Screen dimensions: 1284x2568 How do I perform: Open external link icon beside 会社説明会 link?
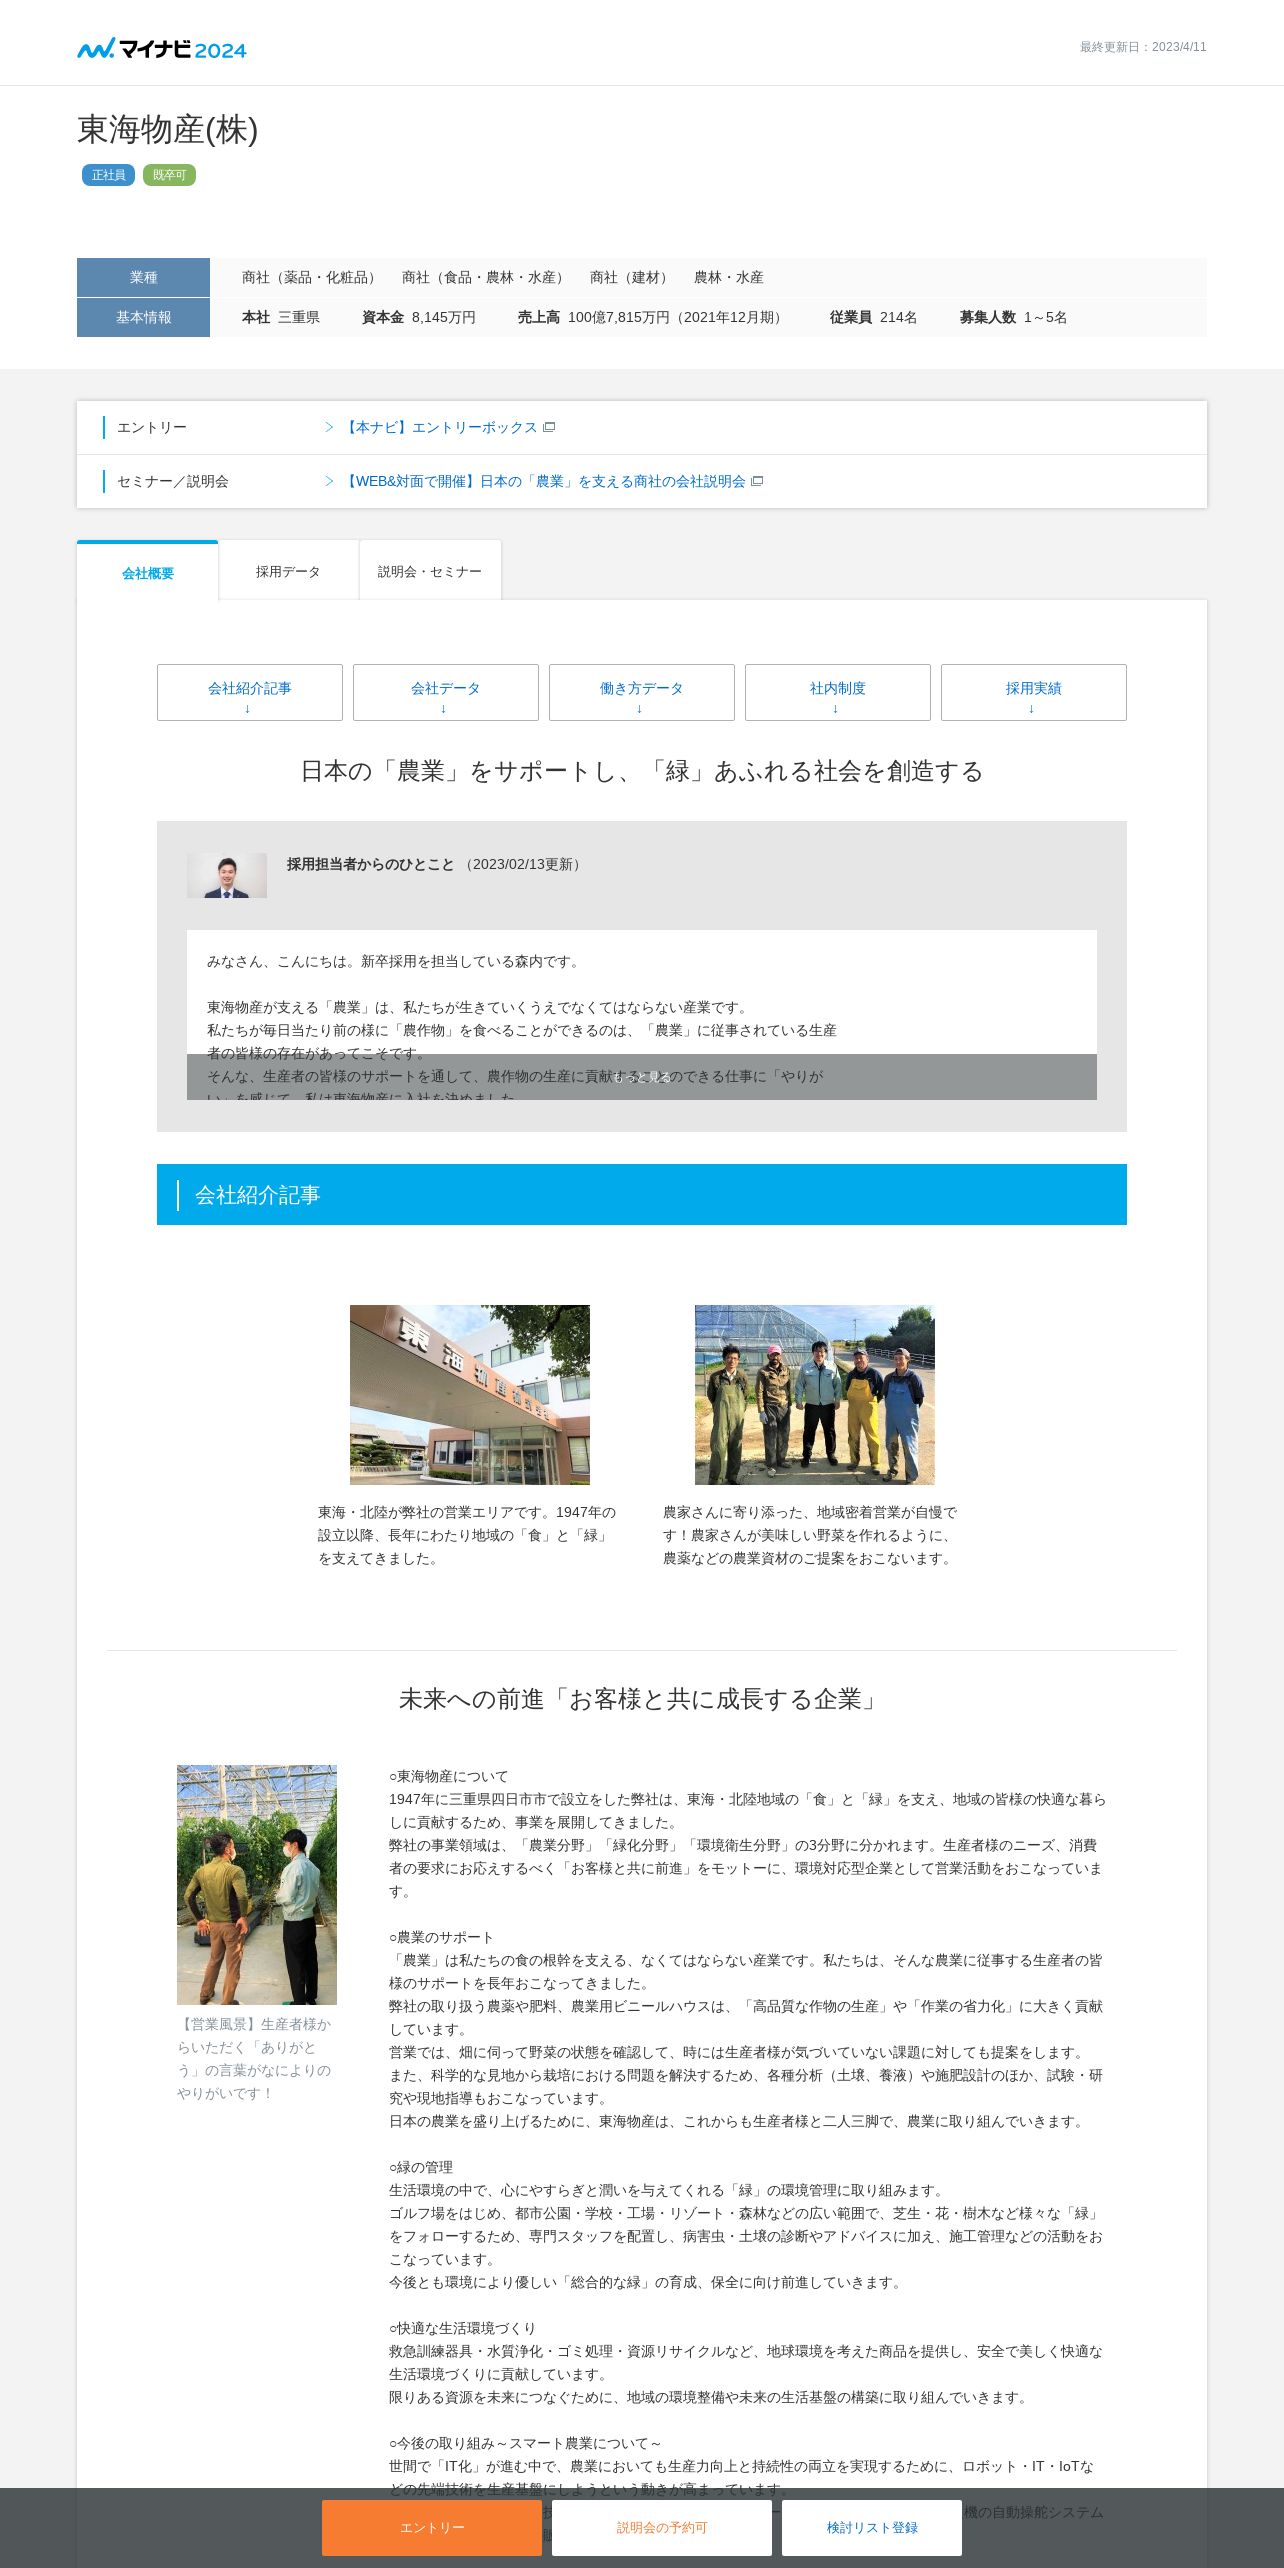tap(757, 481)
